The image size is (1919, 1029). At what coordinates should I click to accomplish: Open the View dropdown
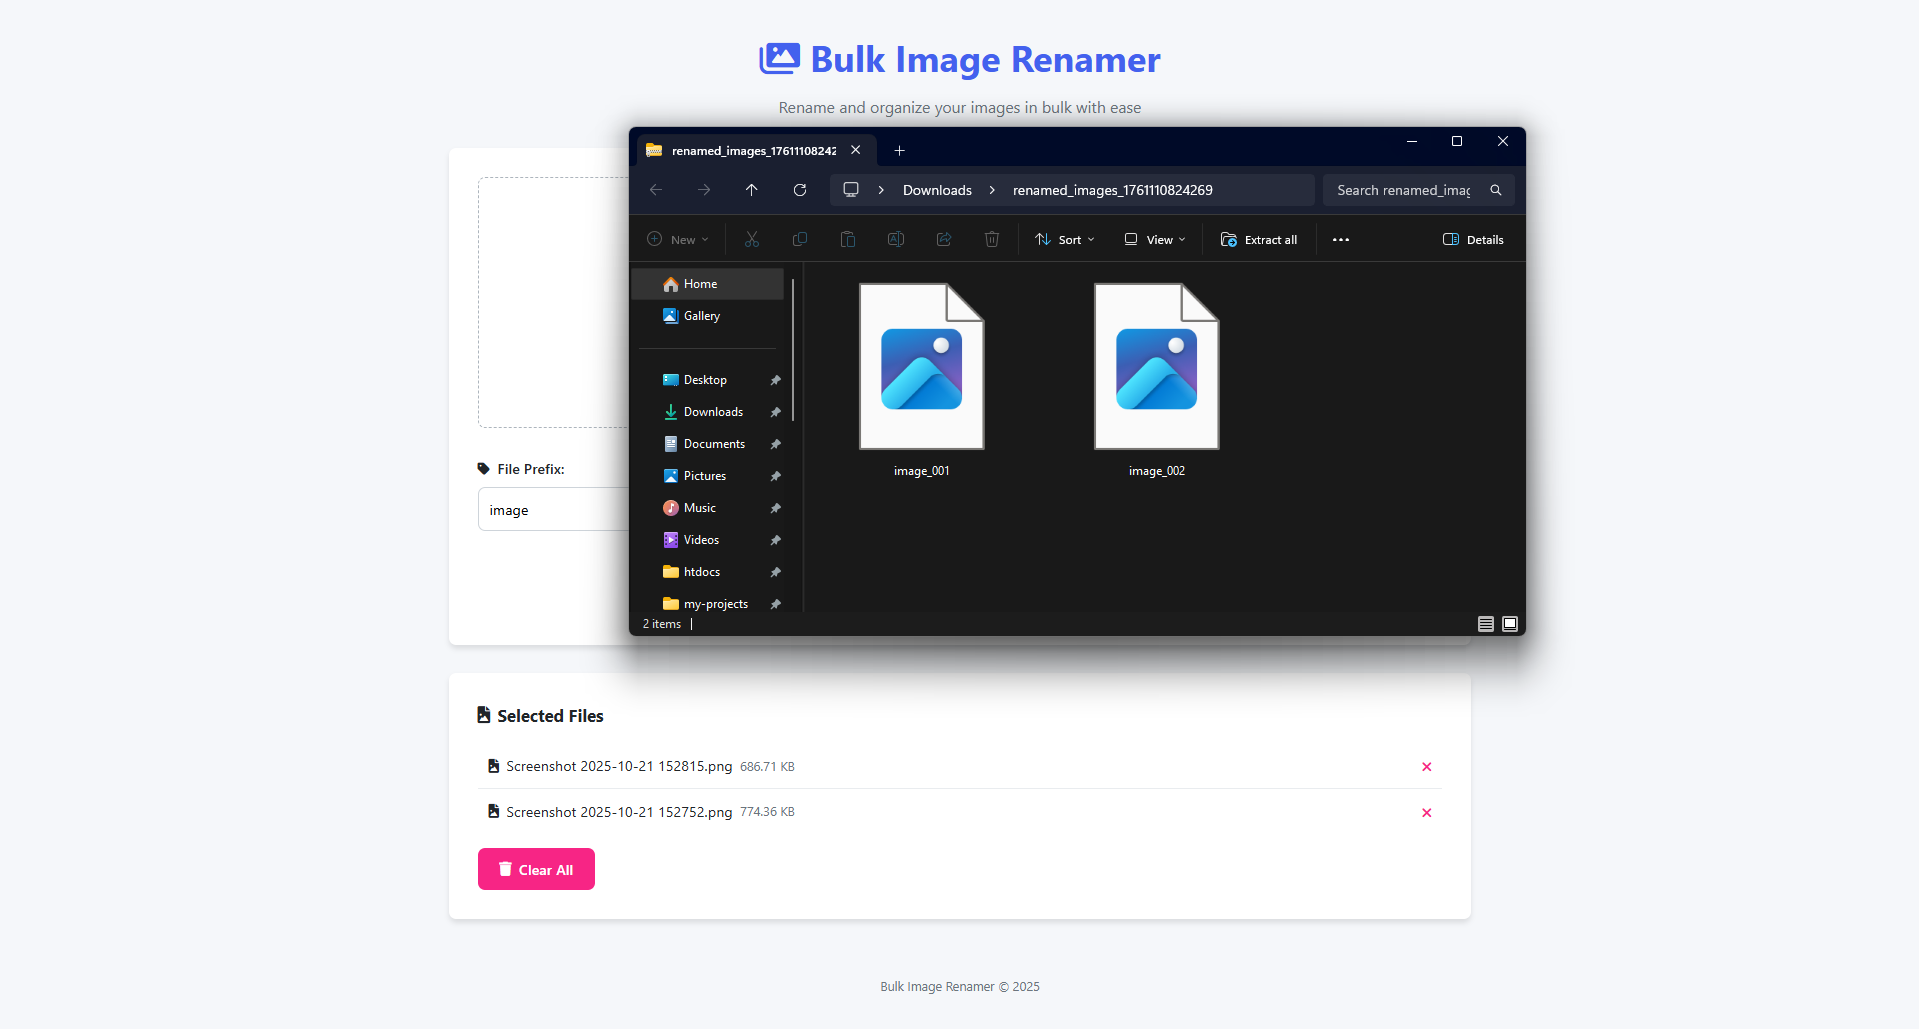1155,240
